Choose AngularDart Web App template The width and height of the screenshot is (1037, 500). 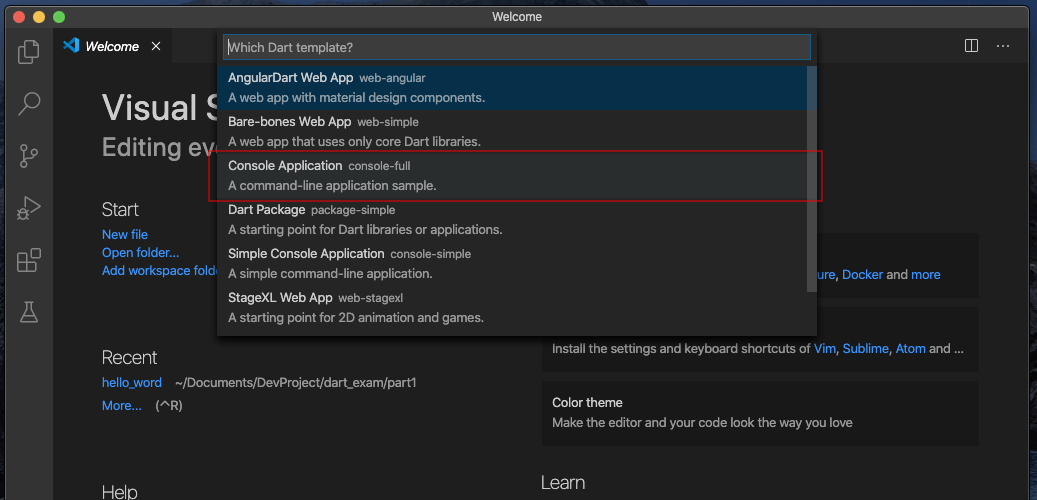click(513, 87)
